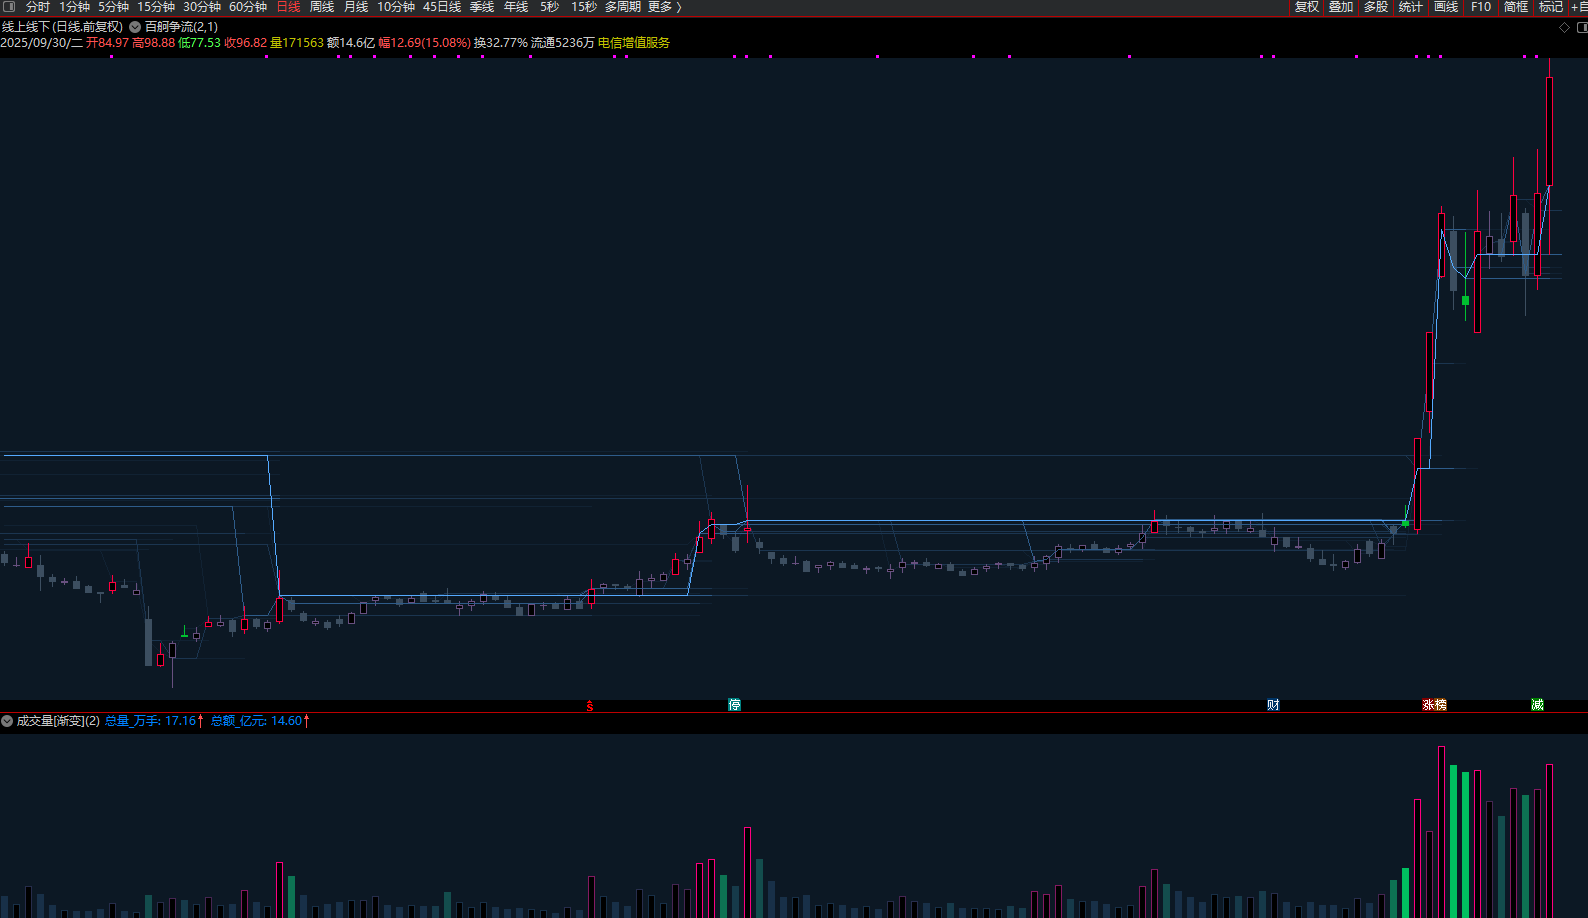This screenshot has height=918, width=1588.
Task: Toggle 叠加 overlay mode
Action: (x=1340, y=7)
